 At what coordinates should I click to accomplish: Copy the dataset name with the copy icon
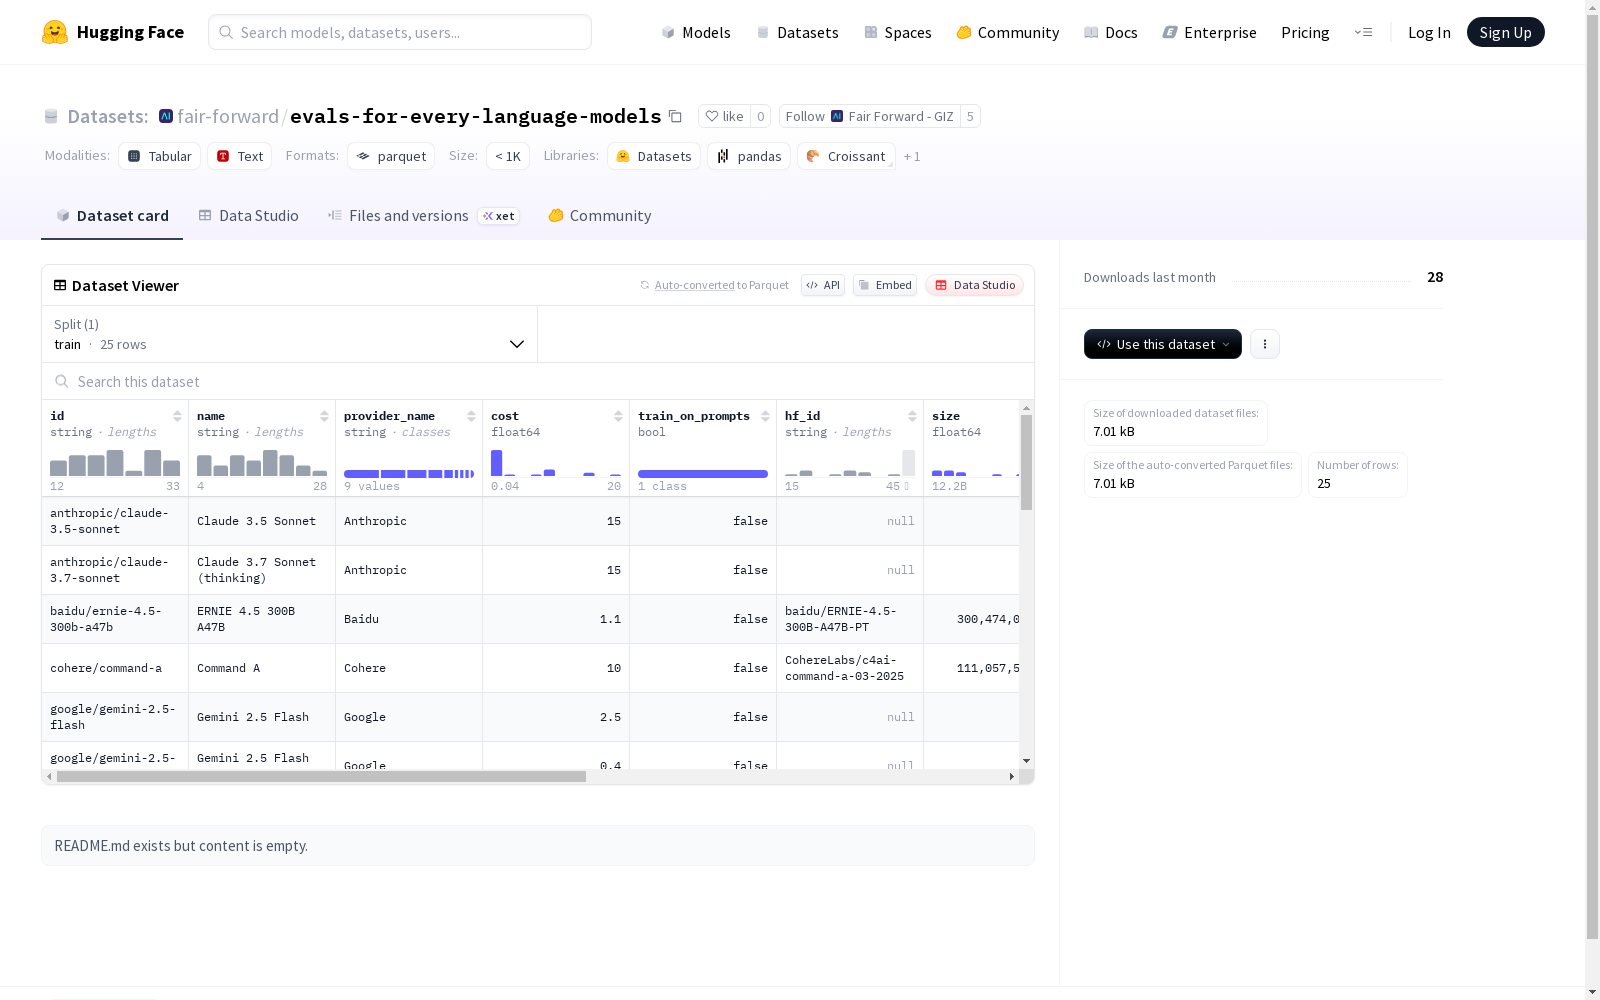pyautogui.click(x=675, y=116)
